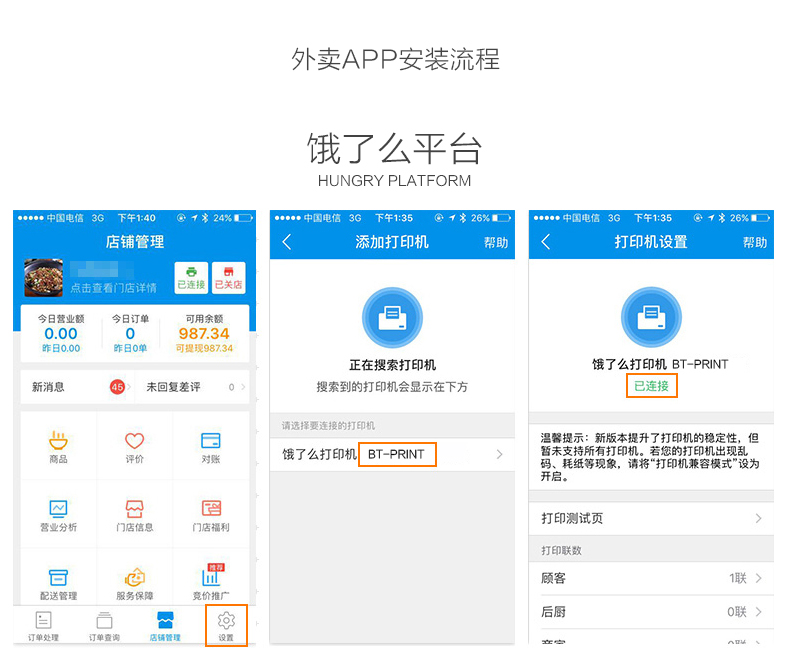Tap 帮助 on 添加打印机 screen

(x=496, y=243)
